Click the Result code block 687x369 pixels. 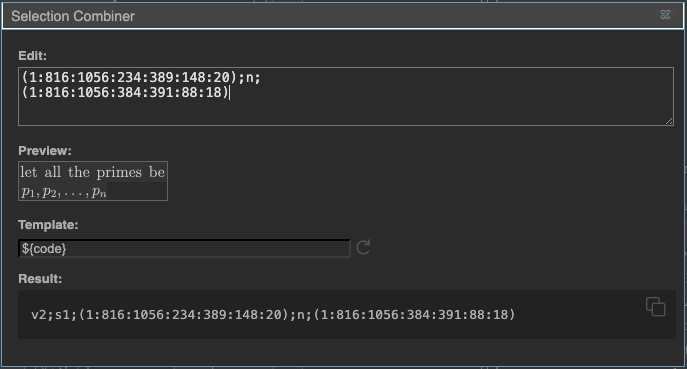tap(347, 314)
